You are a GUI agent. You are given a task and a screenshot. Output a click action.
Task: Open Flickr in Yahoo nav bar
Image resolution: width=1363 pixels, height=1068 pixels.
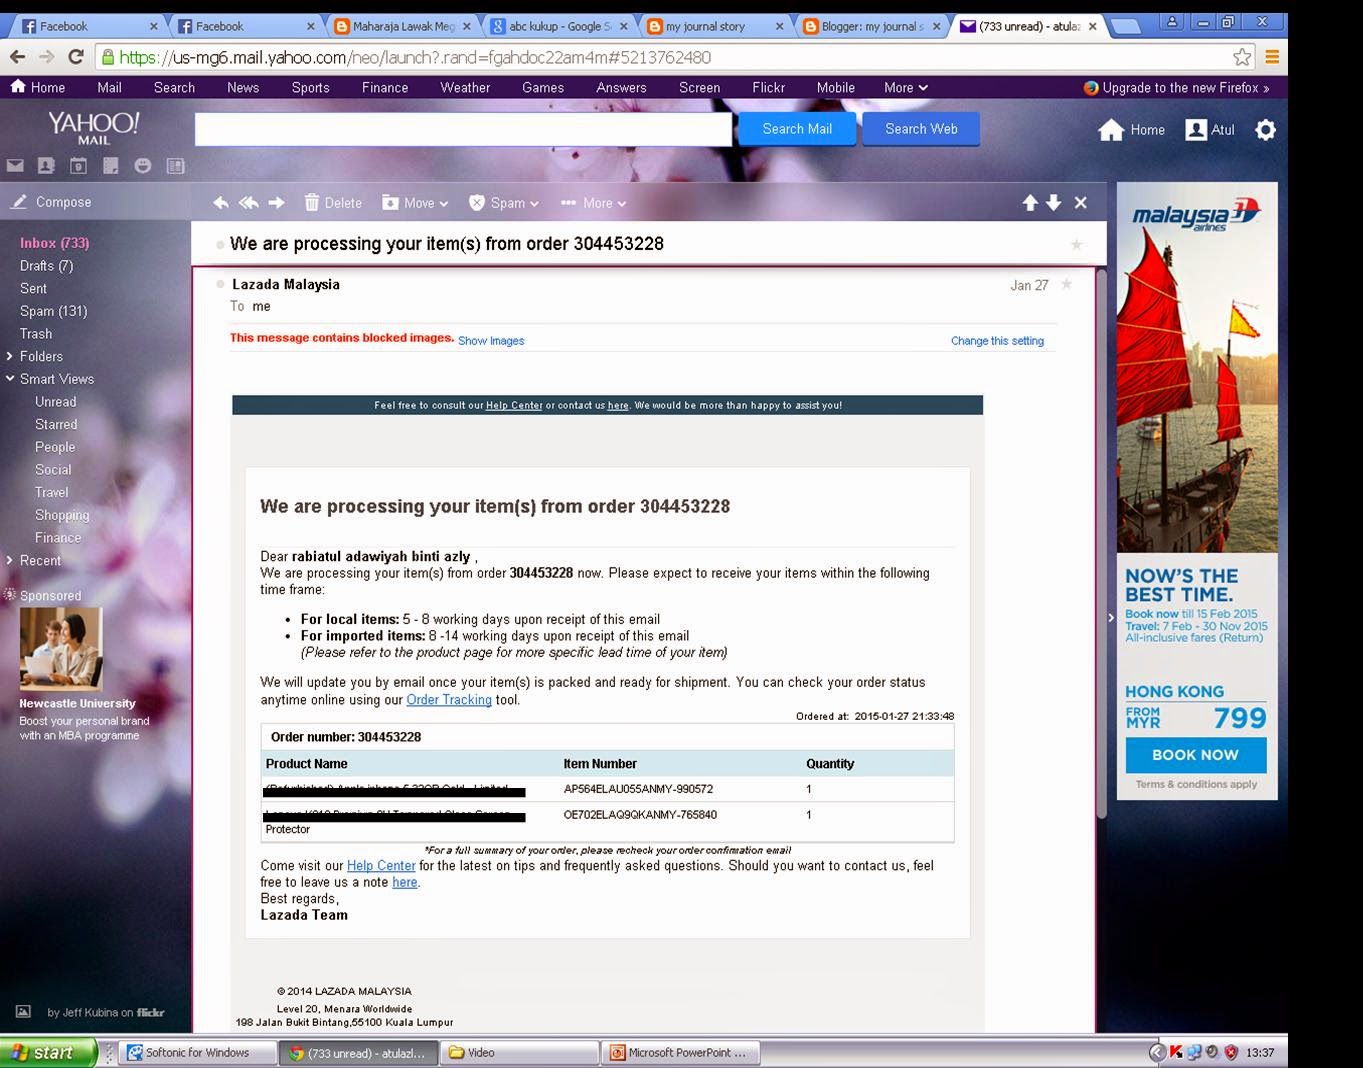point(768,88)
